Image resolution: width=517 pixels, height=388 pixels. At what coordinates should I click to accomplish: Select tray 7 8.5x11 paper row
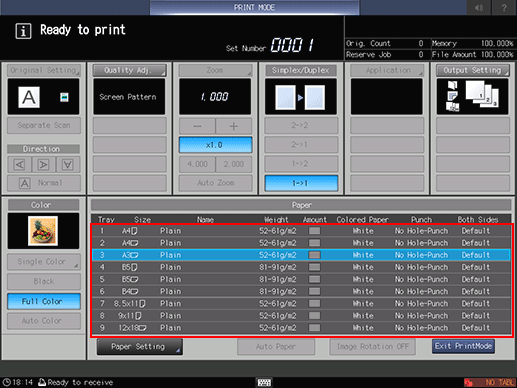301,304
